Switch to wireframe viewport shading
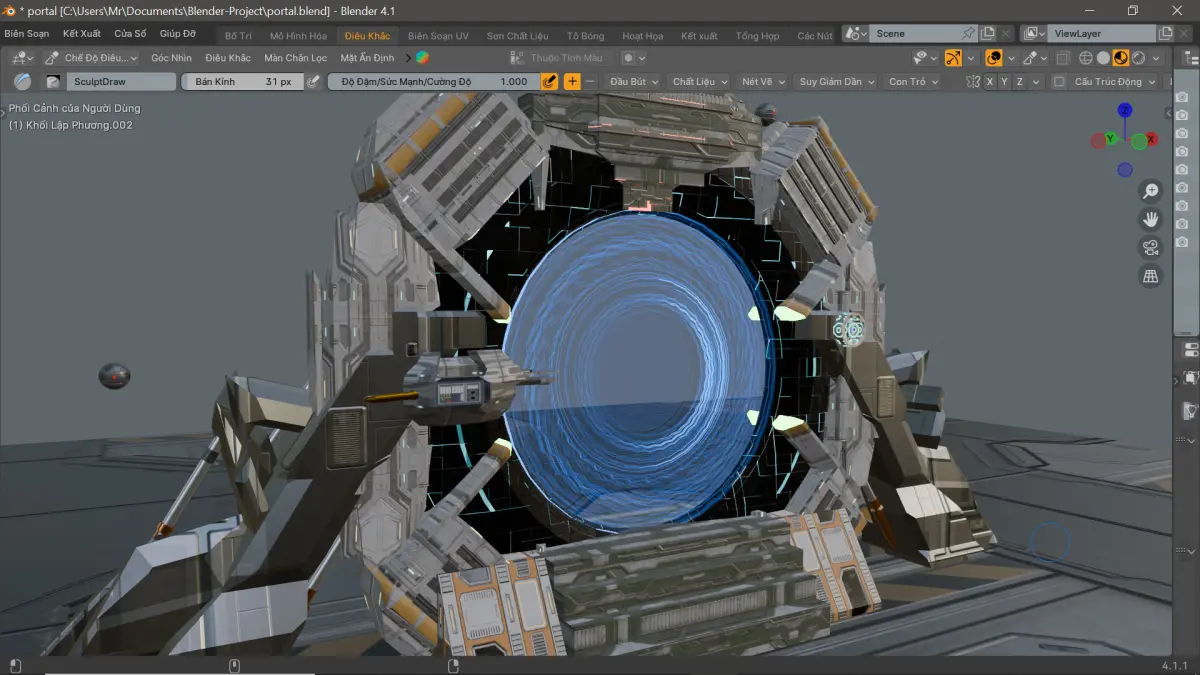This screenshot has width=1200, height=675. (1086, 58)
